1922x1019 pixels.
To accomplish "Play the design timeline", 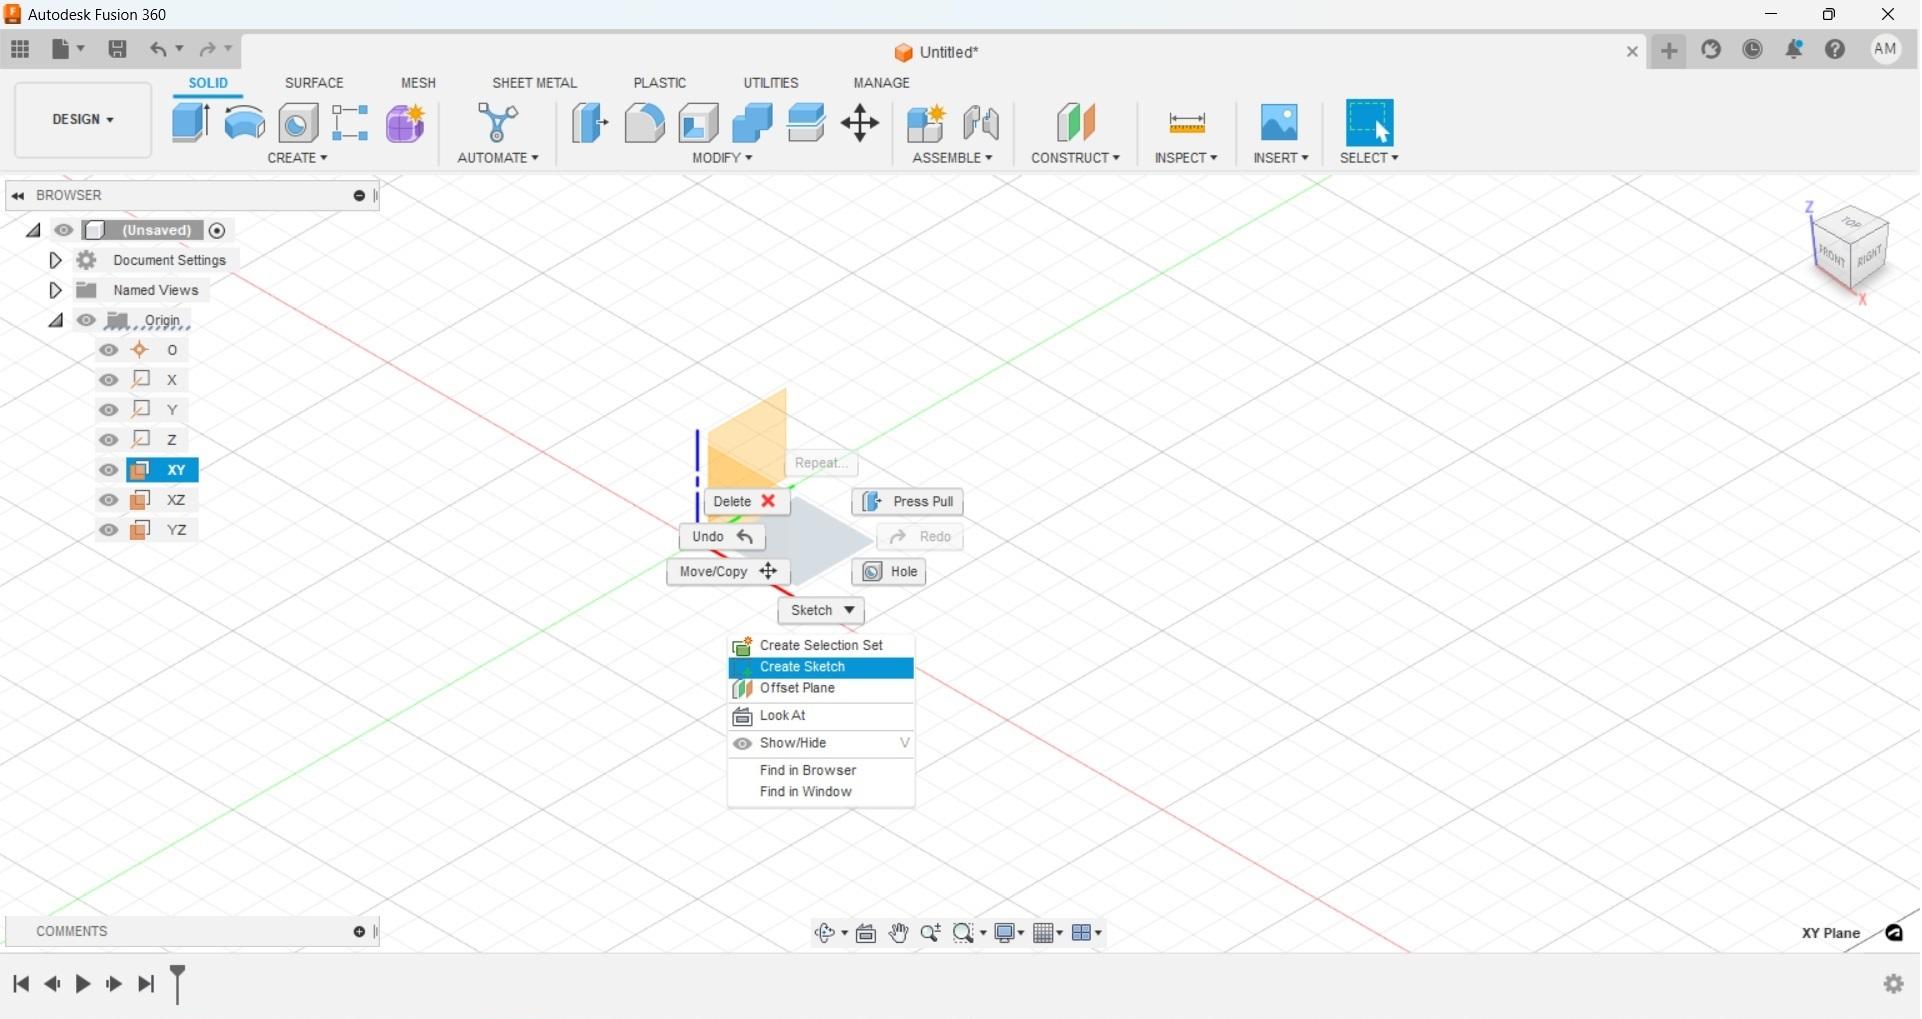I will click(84, 985).
